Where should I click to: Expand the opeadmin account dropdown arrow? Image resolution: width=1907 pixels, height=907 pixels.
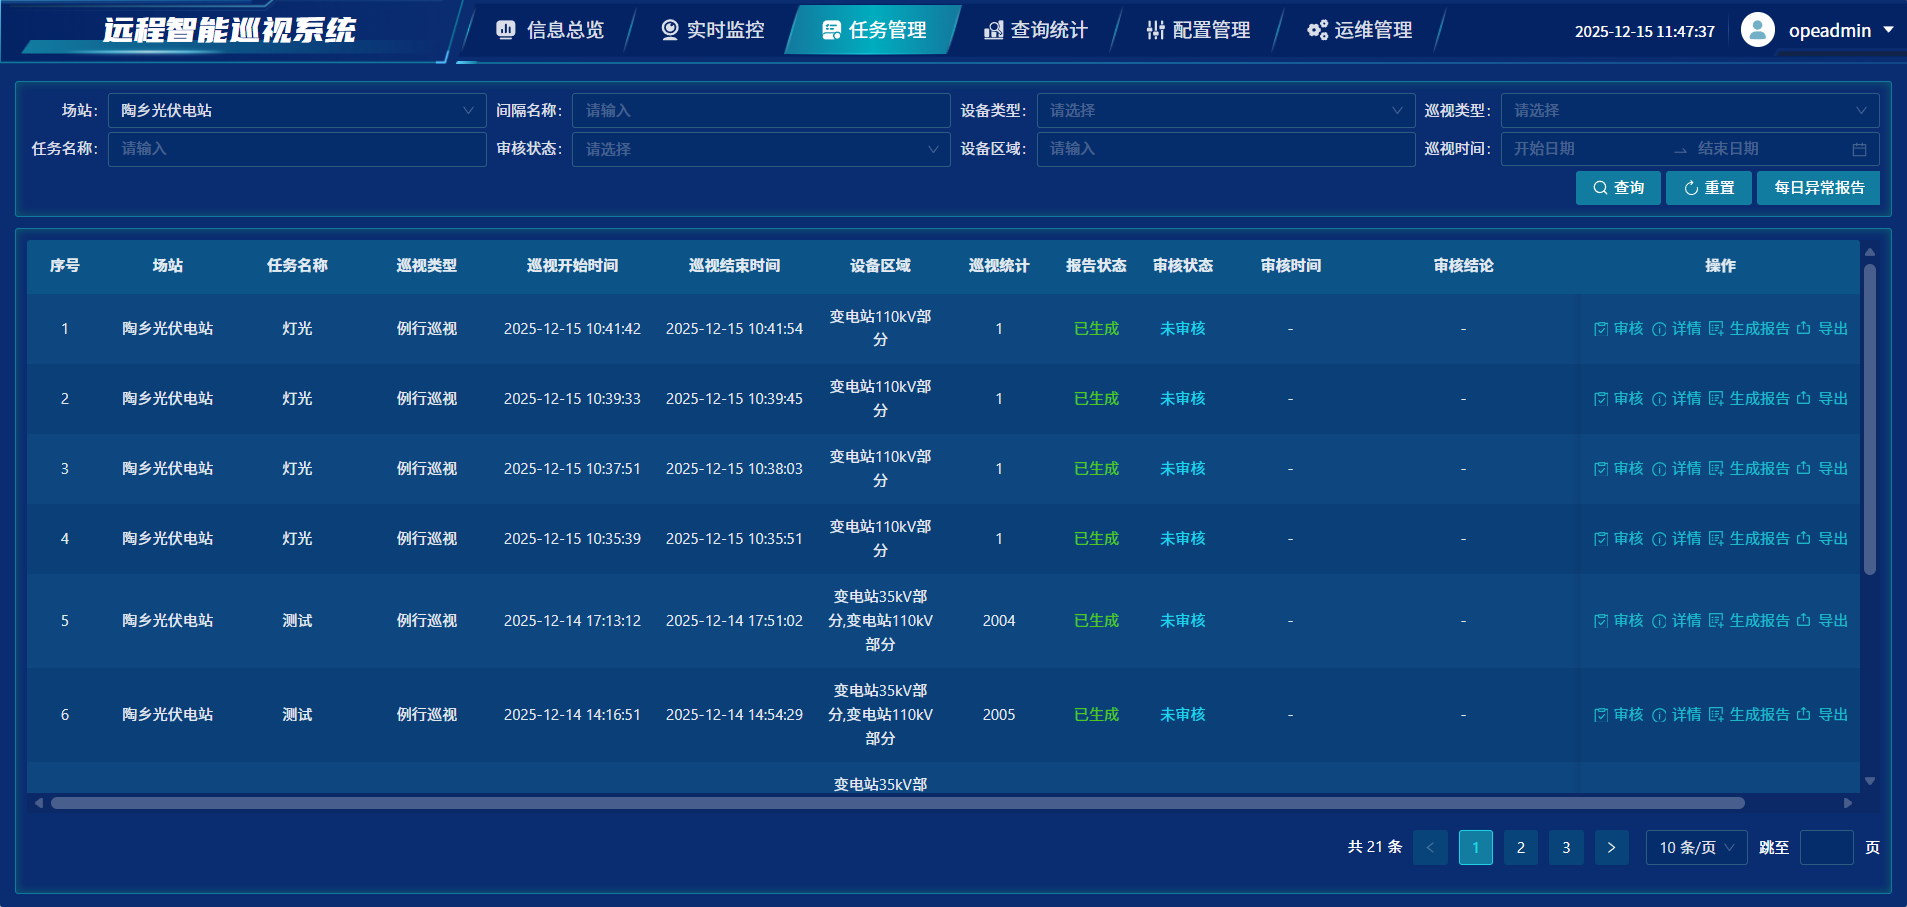click(1888, 30)
